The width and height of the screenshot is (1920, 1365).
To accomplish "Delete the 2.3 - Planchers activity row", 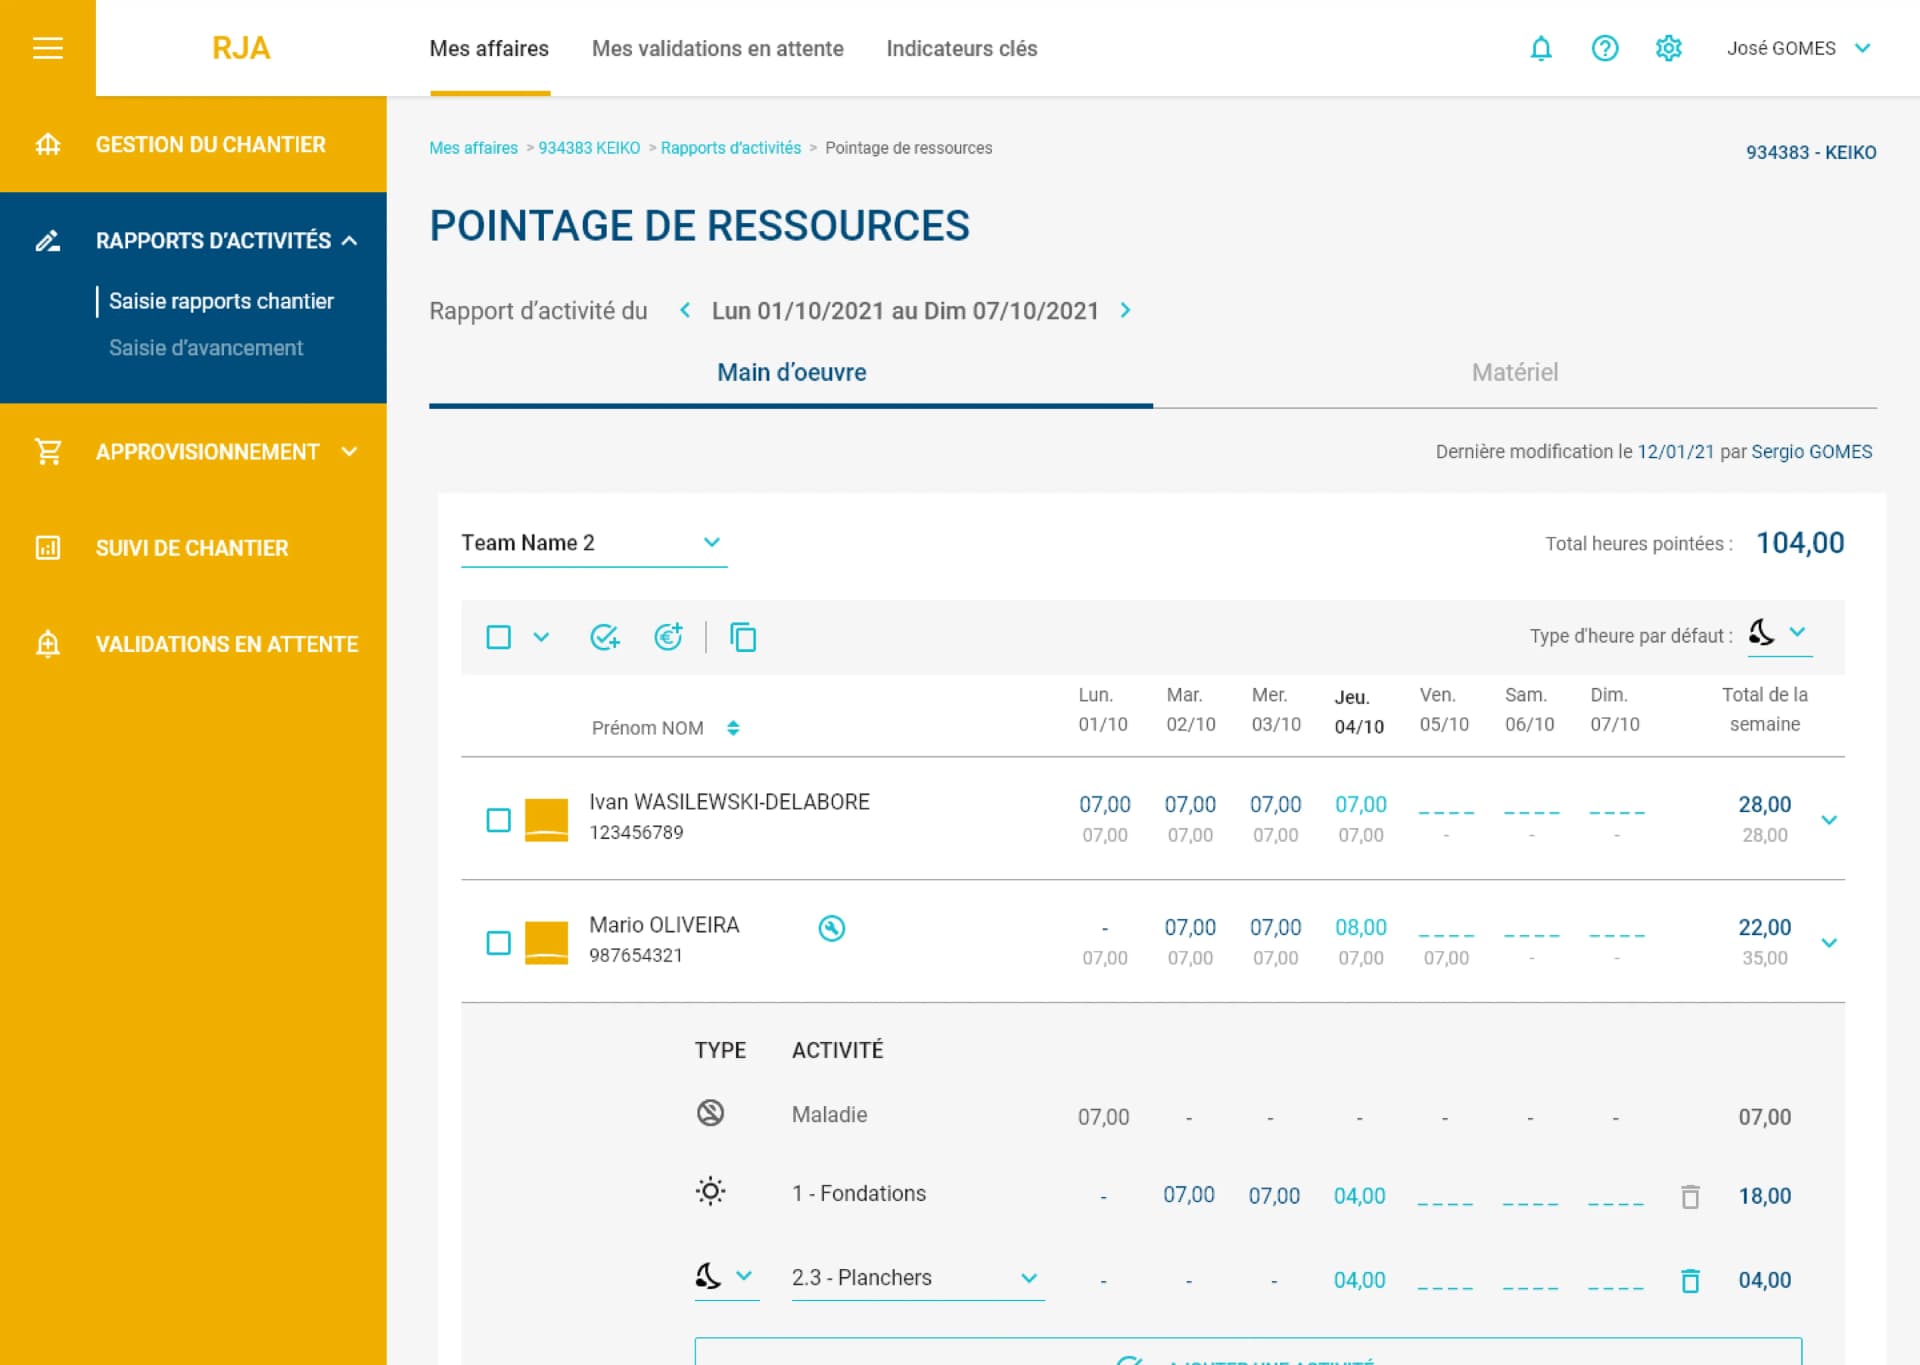I will coord(1690,1280).
